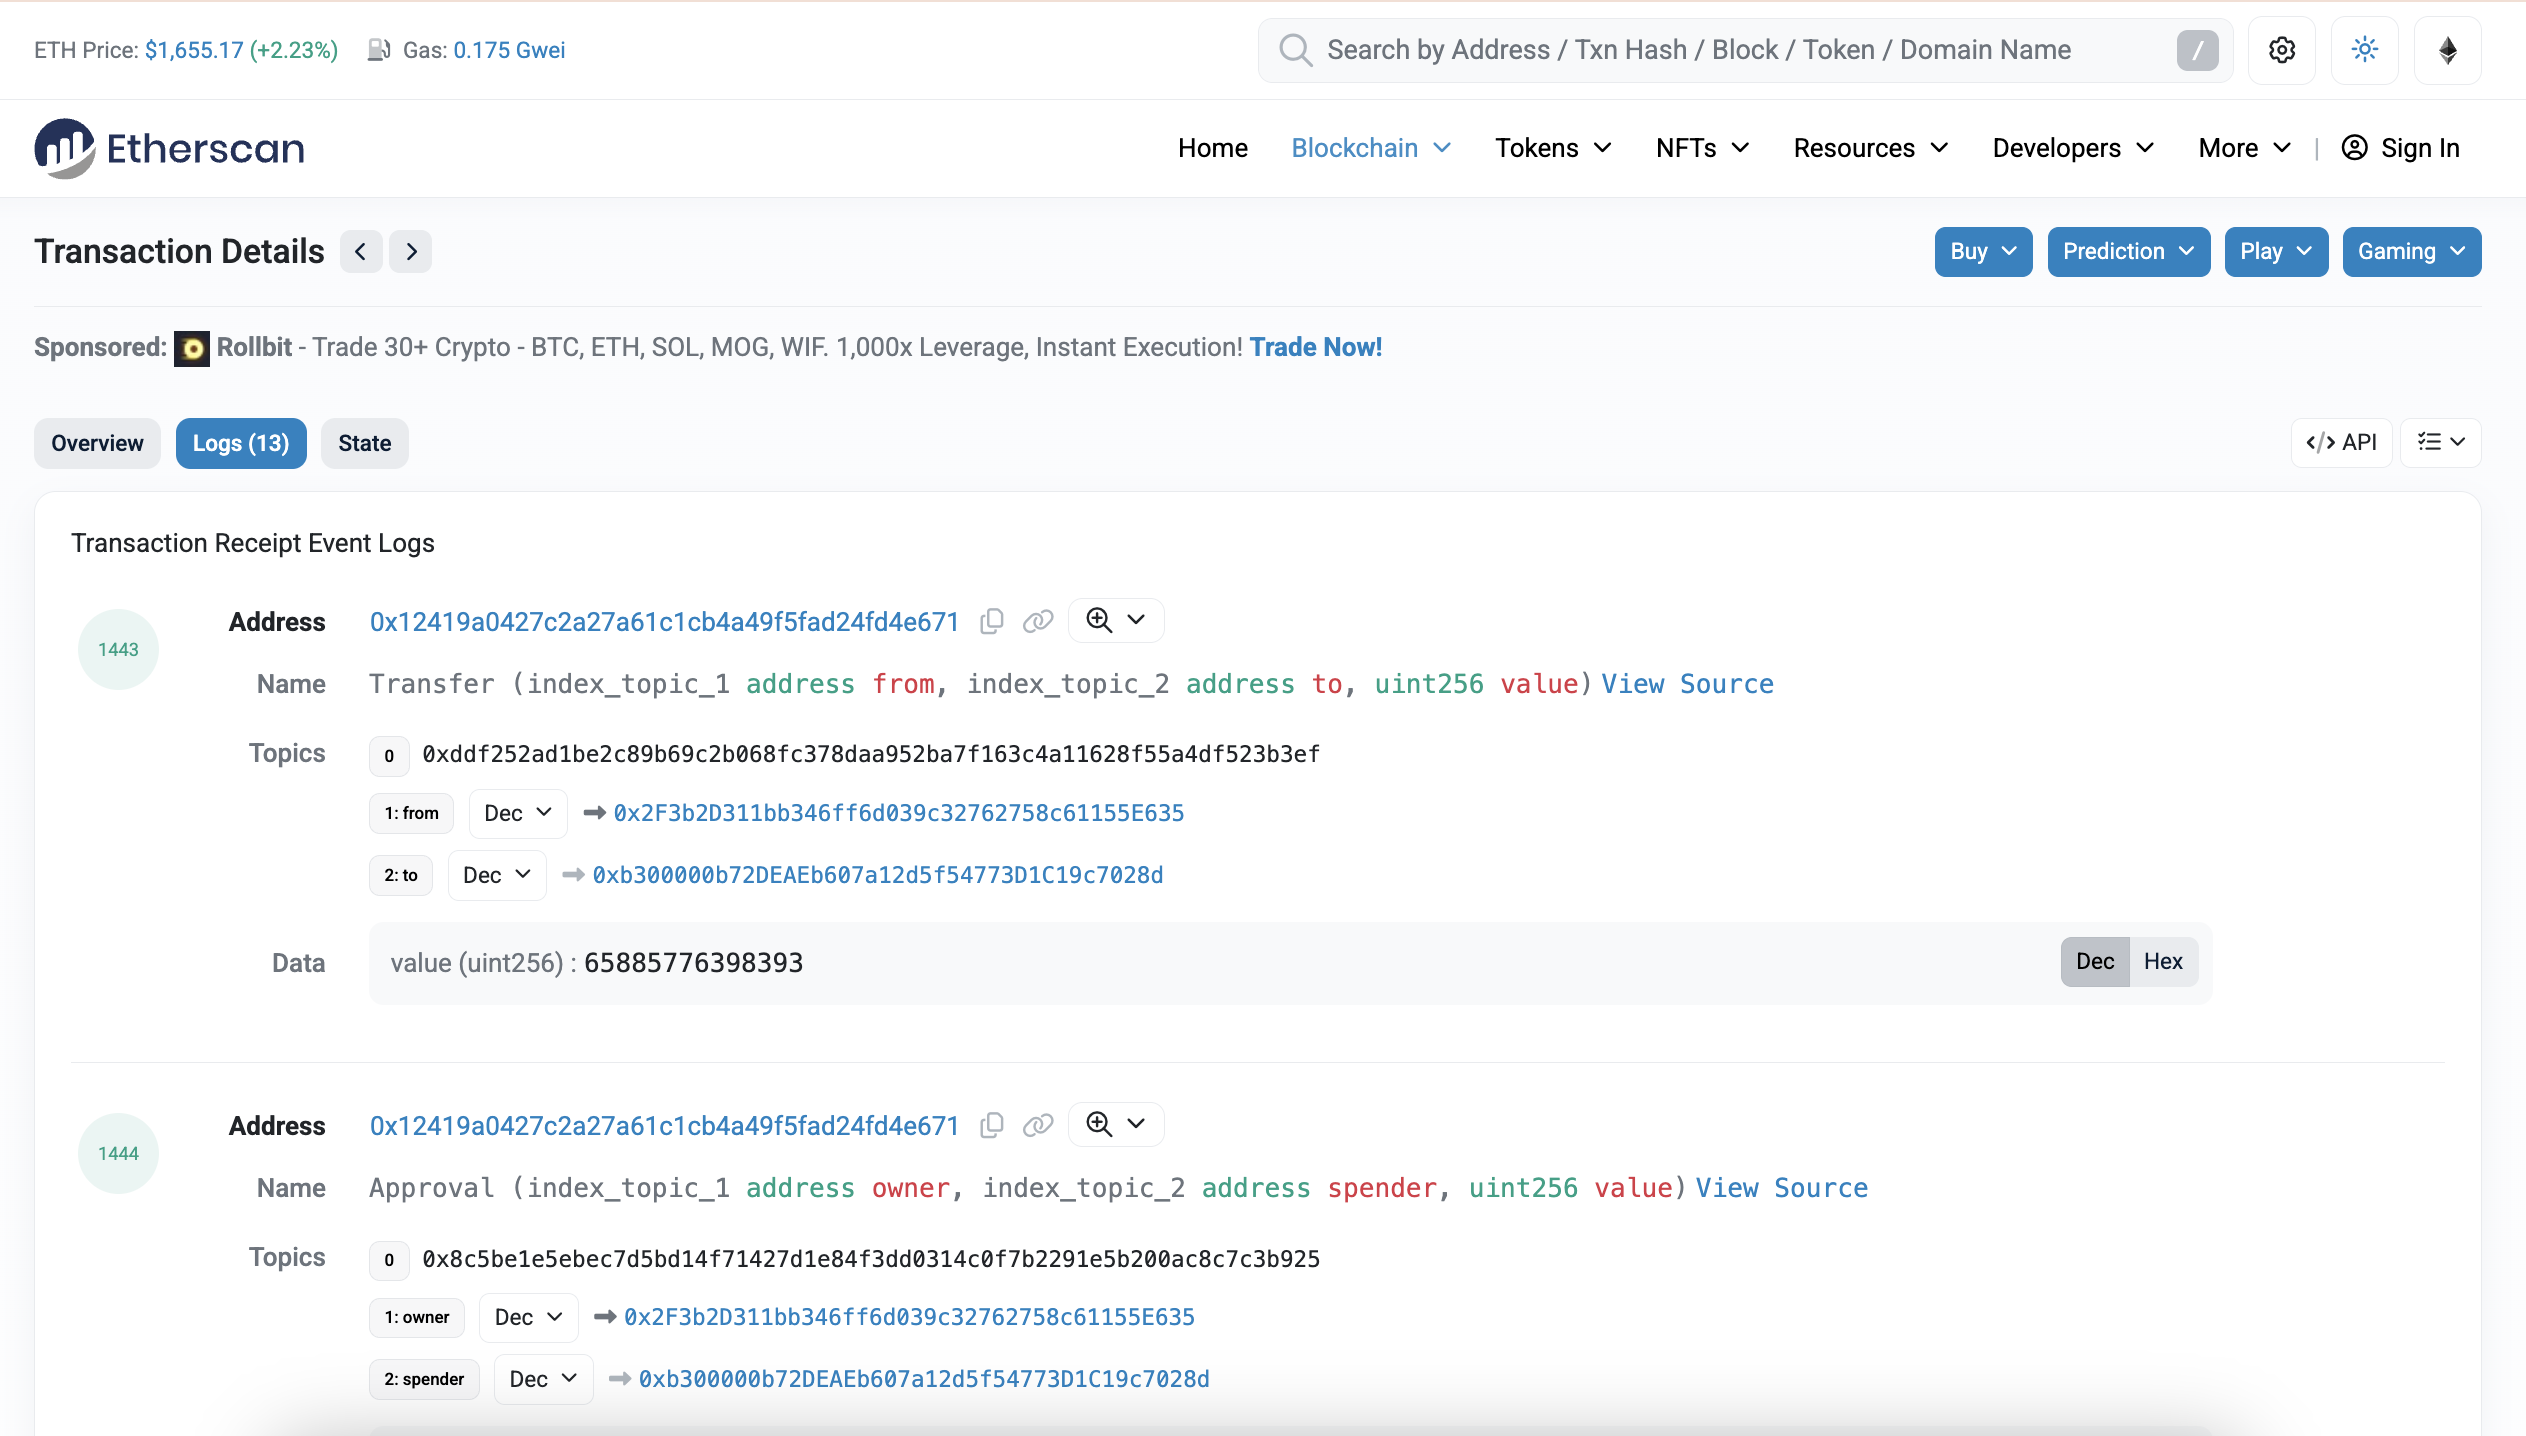The width and height of the screenshot is (2526, 1436).
Task: Switch to the State tab
Action: click(x=364, y=443)
